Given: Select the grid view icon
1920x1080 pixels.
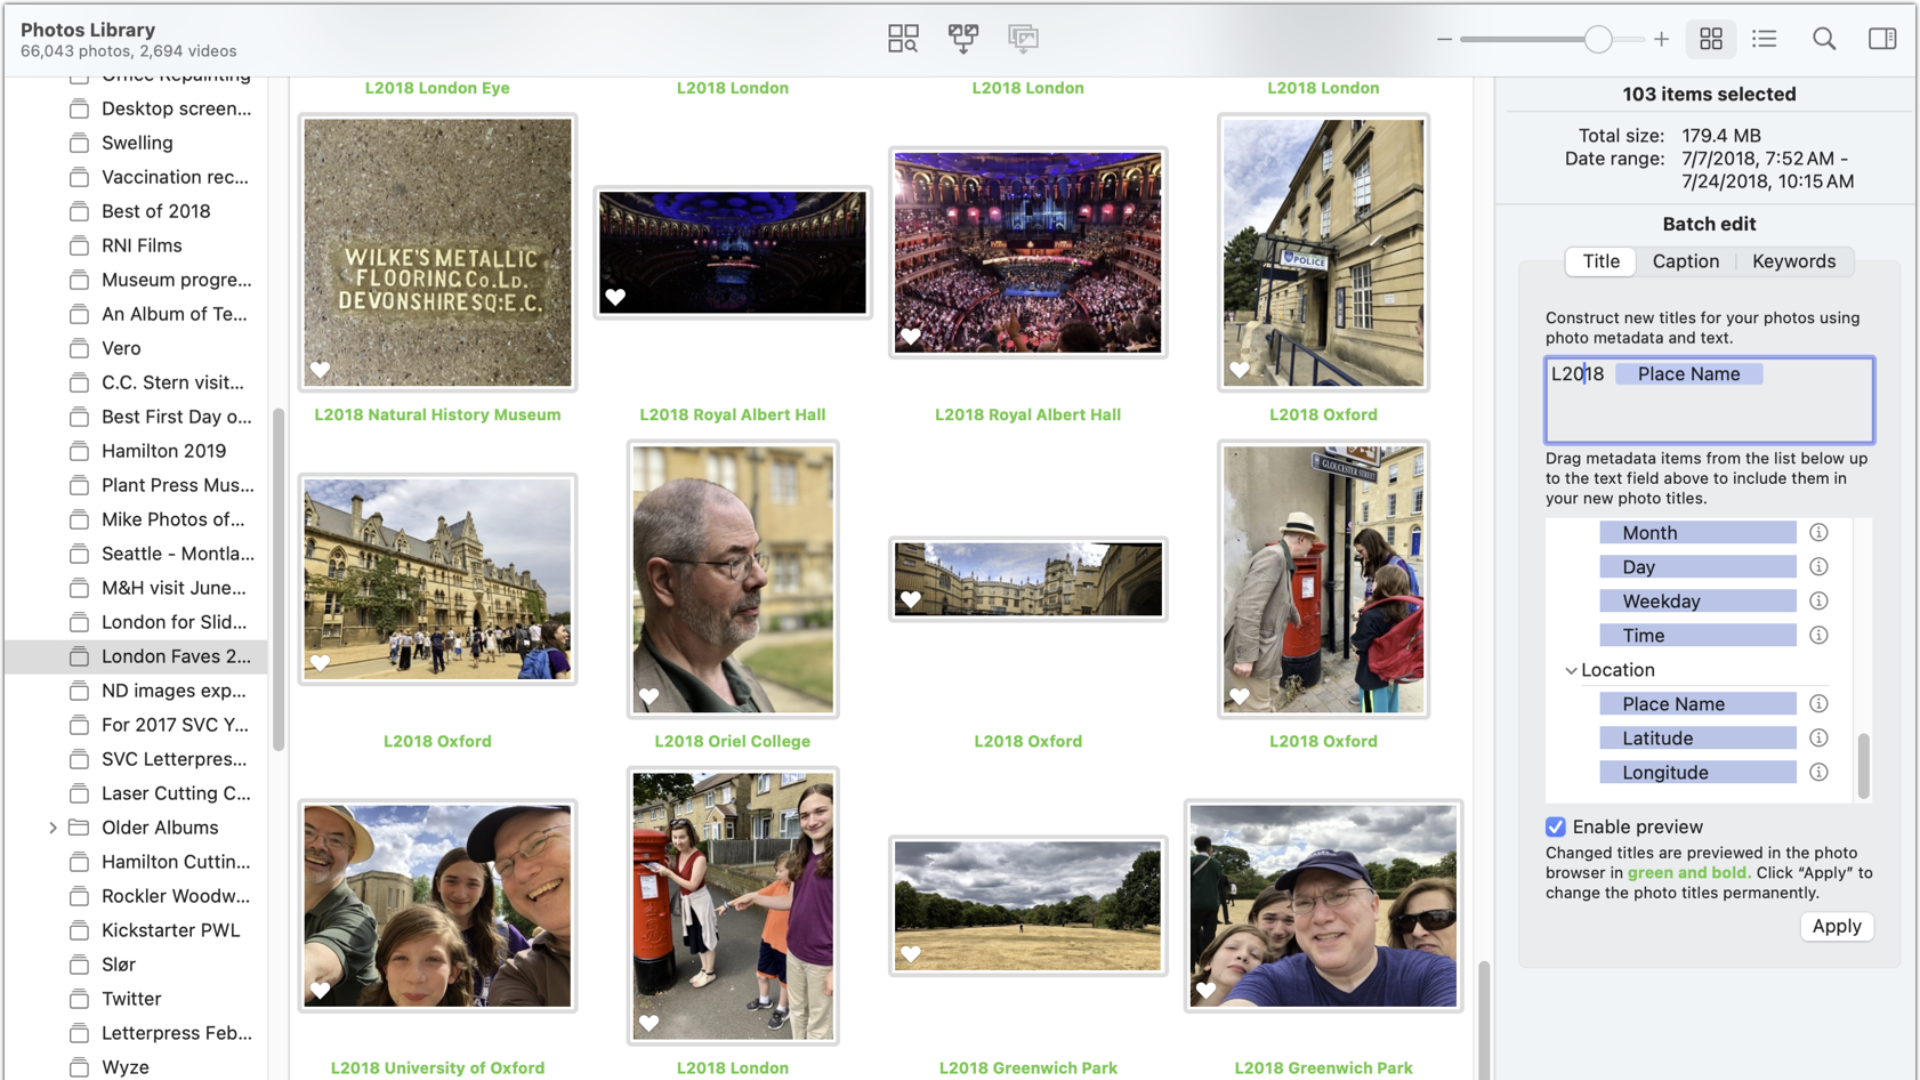Looking at the screenshot, I should (x=1711, y=38).
